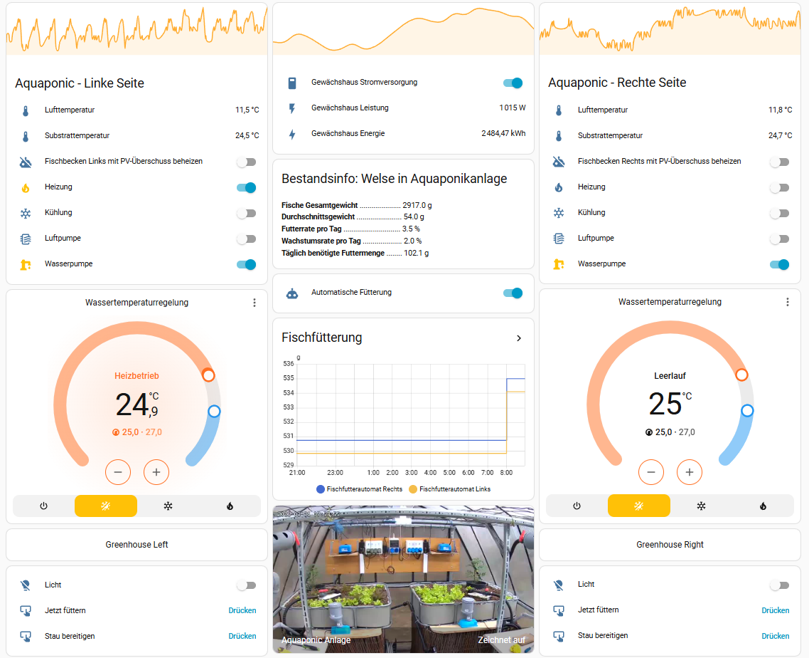This screenshot has width=809, height=658.
Task: Click Drücken for Greenhouse Left Jetzt füttern
Action: tap(242, 611)
